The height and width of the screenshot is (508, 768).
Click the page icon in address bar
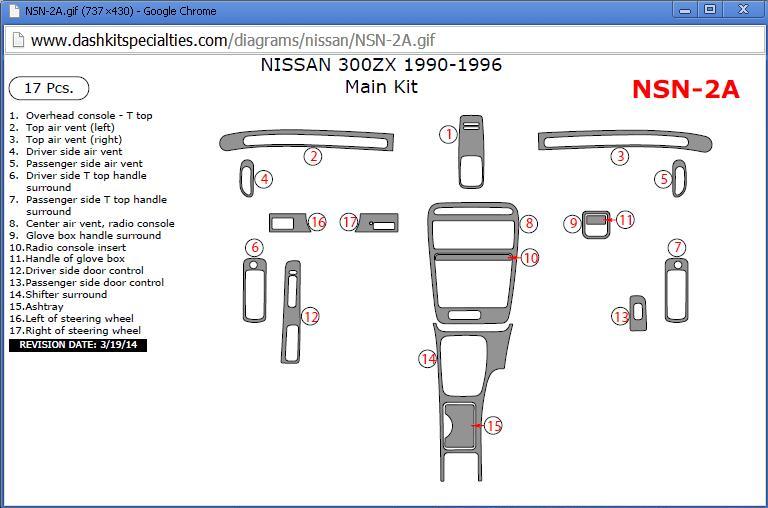point(17,40)
